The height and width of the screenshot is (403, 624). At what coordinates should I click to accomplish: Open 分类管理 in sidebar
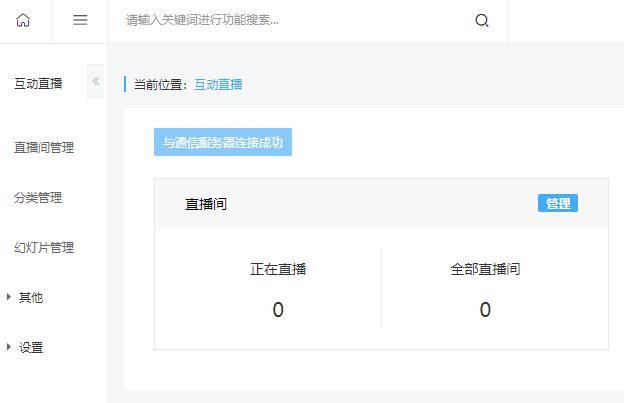tap(38, 197)
